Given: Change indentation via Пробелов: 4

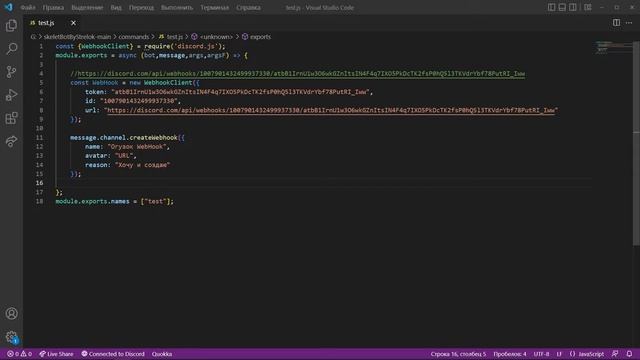Looking at the screenshot, I should tap(509, 354).
